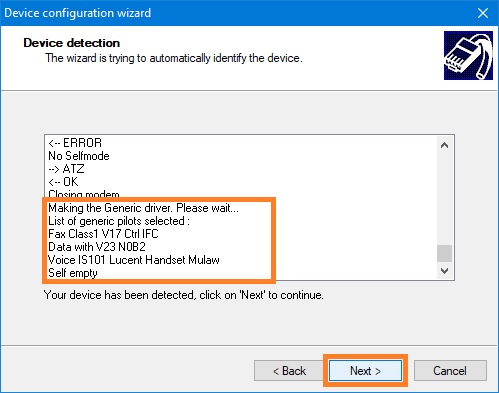Screen dimensions: 499x393
Task: Click the scrollbar track above the thumb
Action: coord(444,199)
